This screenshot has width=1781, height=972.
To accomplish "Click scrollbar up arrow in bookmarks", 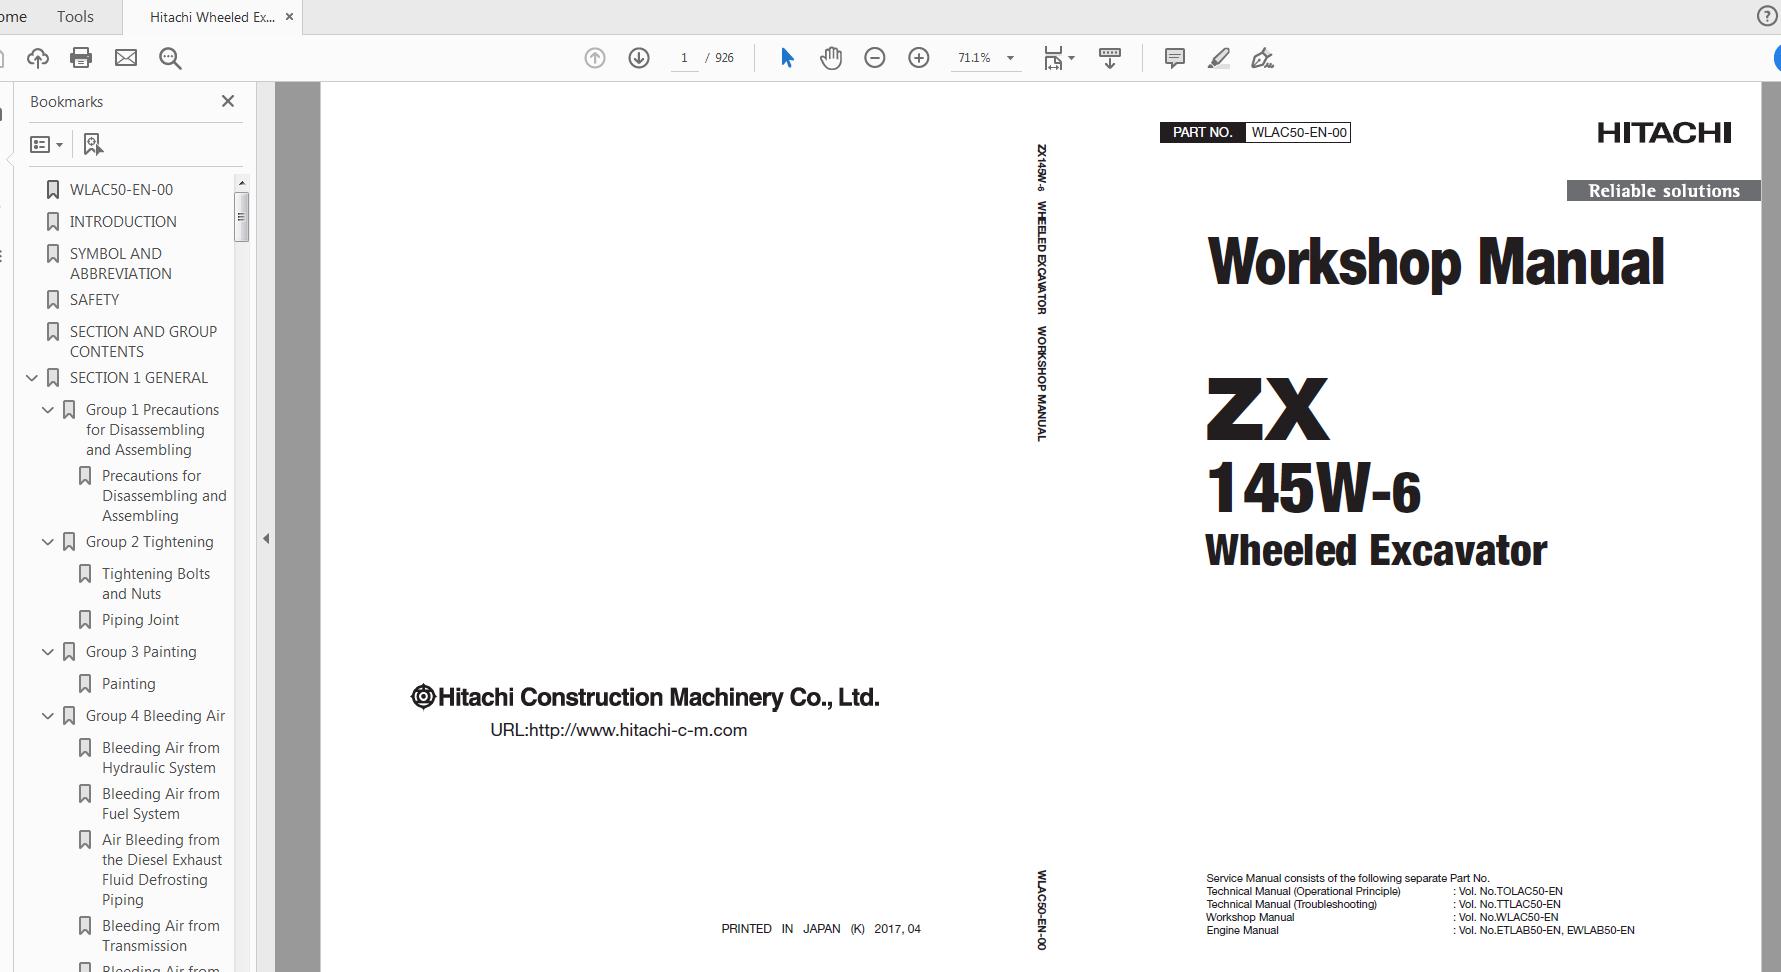I will [241, 182].
